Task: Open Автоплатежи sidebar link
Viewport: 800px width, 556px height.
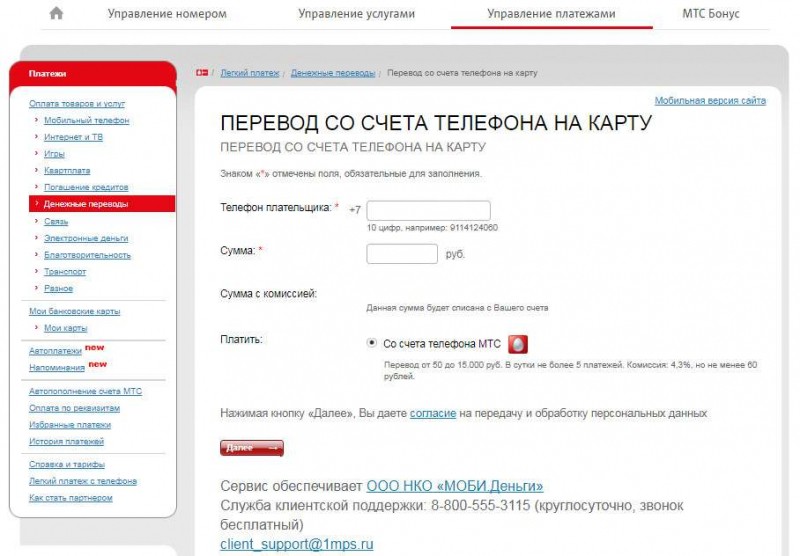Action: click(x=55, y=351)
